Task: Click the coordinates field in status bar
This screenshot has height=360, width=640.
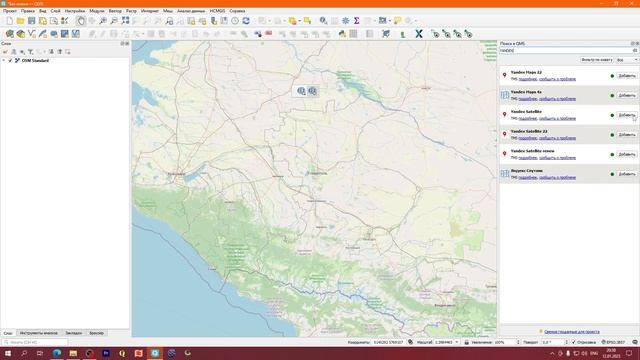Action: 388,342
